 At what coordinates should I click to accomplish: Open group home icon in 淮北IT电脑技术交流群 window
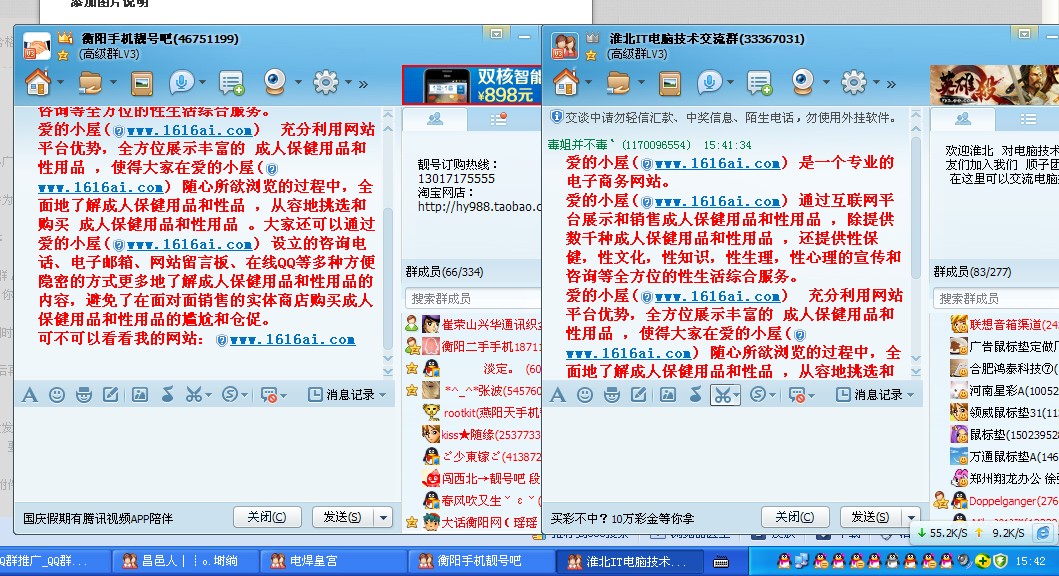coord(566,82)
